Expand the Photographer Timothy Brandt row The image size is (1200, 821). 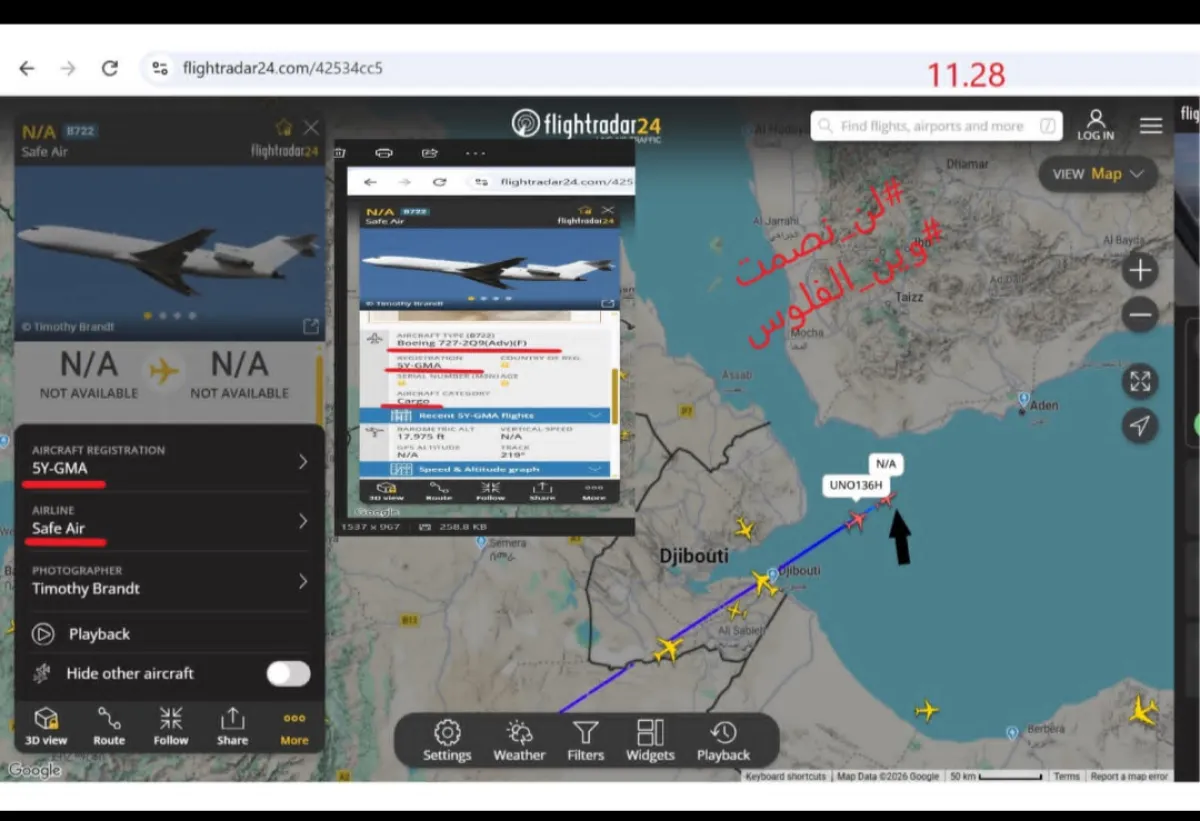[169, 581]
